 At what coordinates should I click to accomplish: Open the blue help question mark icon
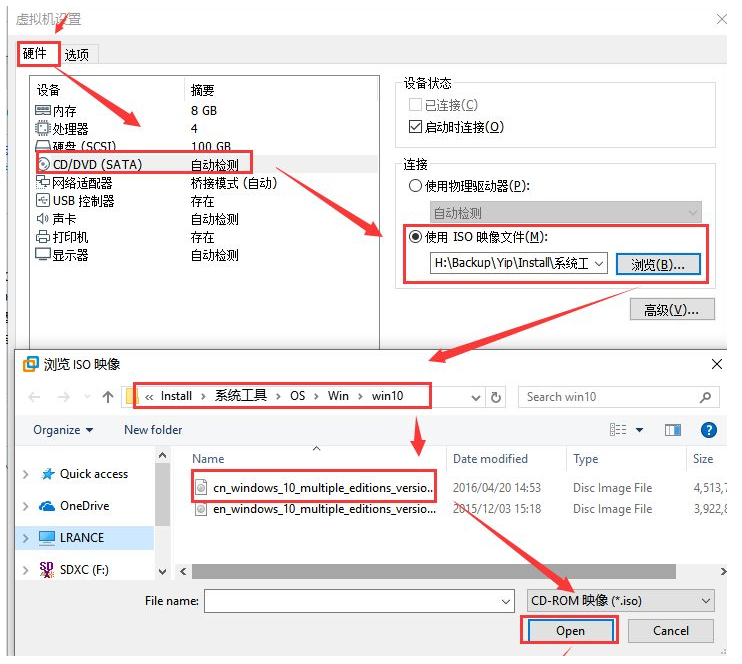pyautogui.click(x=708, y=430)
